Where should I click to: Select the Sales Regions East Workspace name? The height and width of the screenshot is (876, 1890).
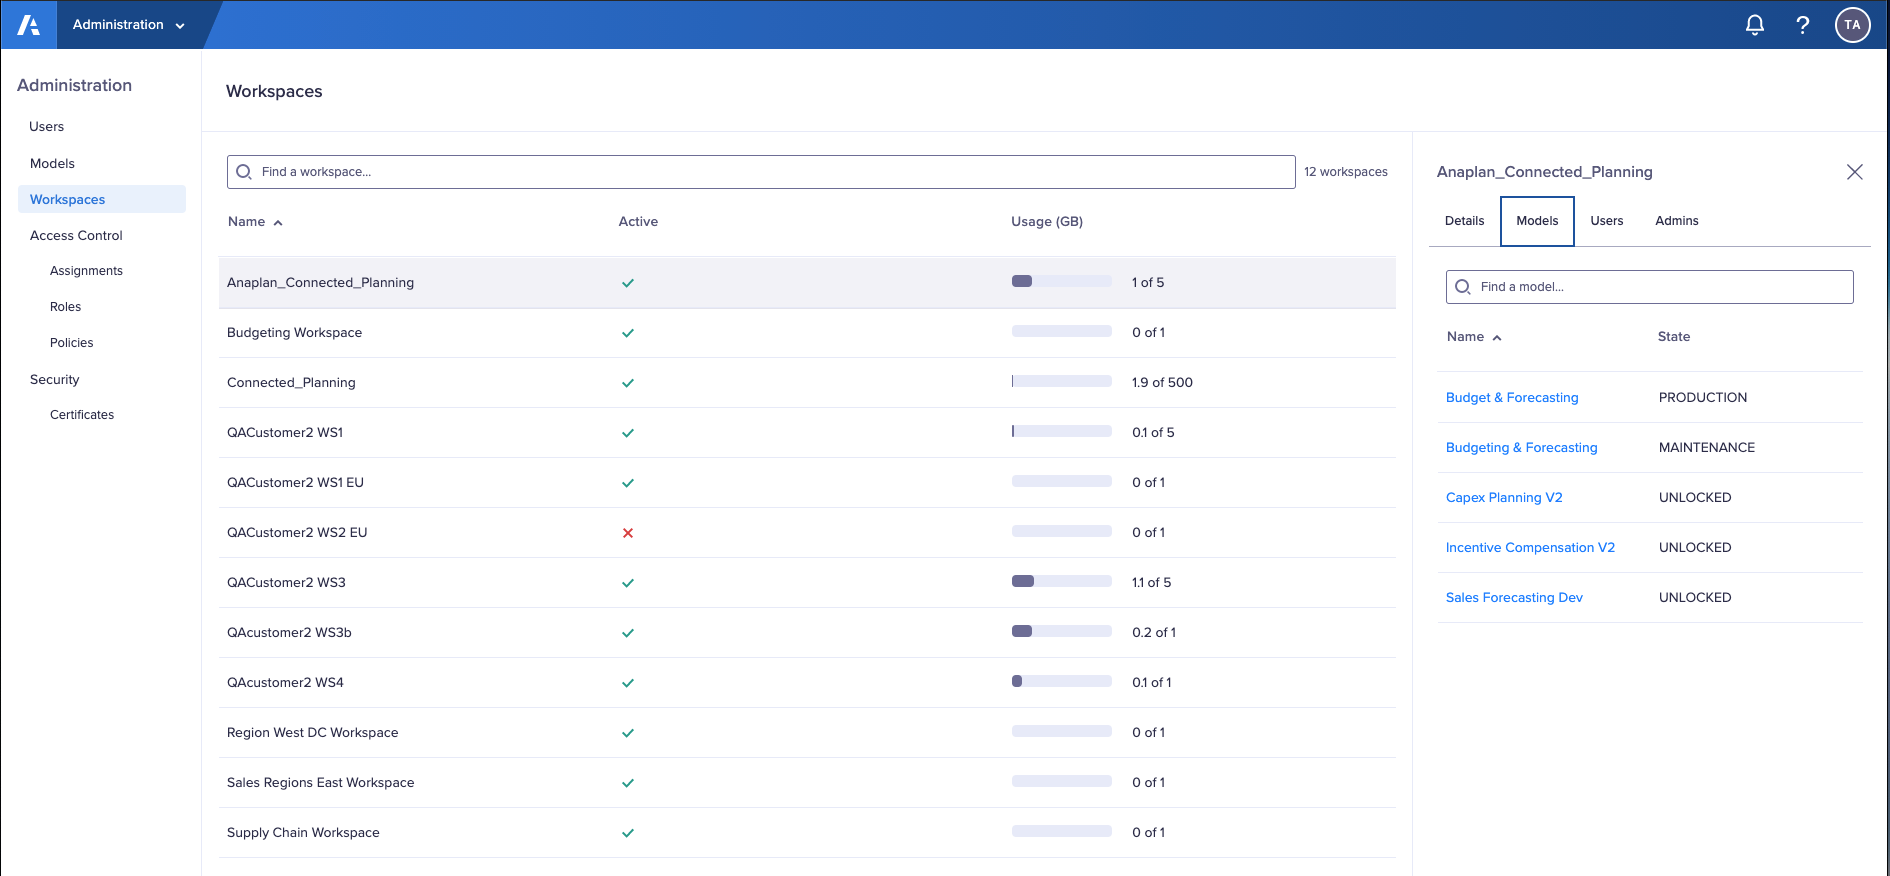point(320,783)
